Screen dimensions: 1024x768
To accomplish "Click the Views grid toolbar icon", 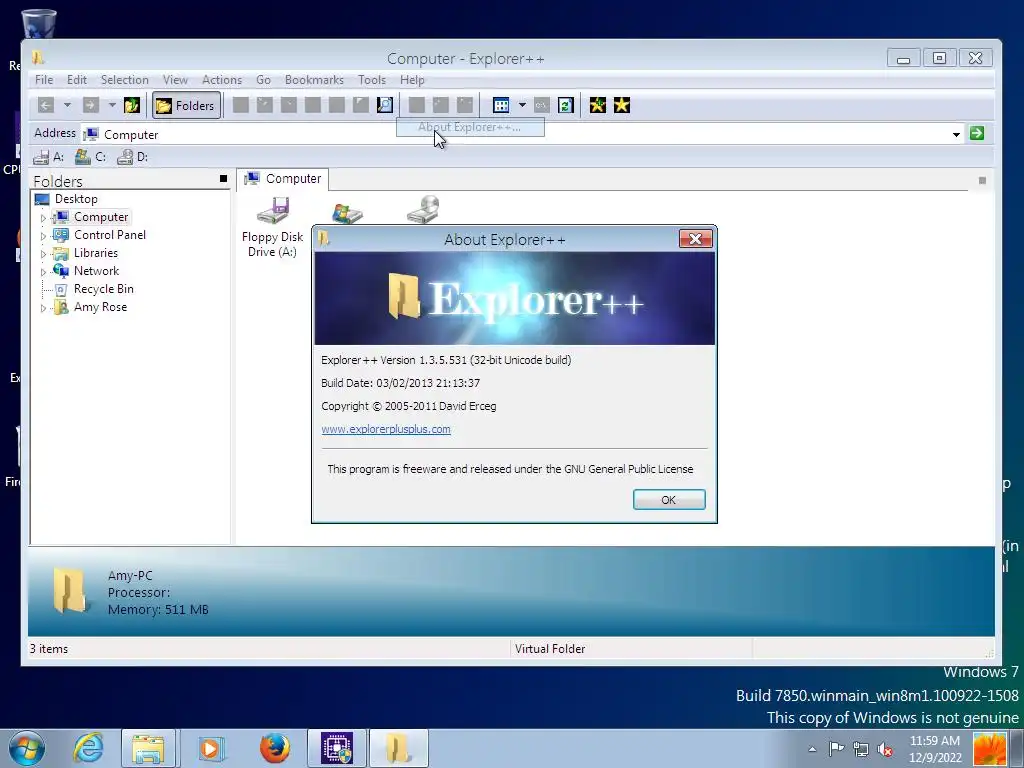I will click(x=501, y=105).
